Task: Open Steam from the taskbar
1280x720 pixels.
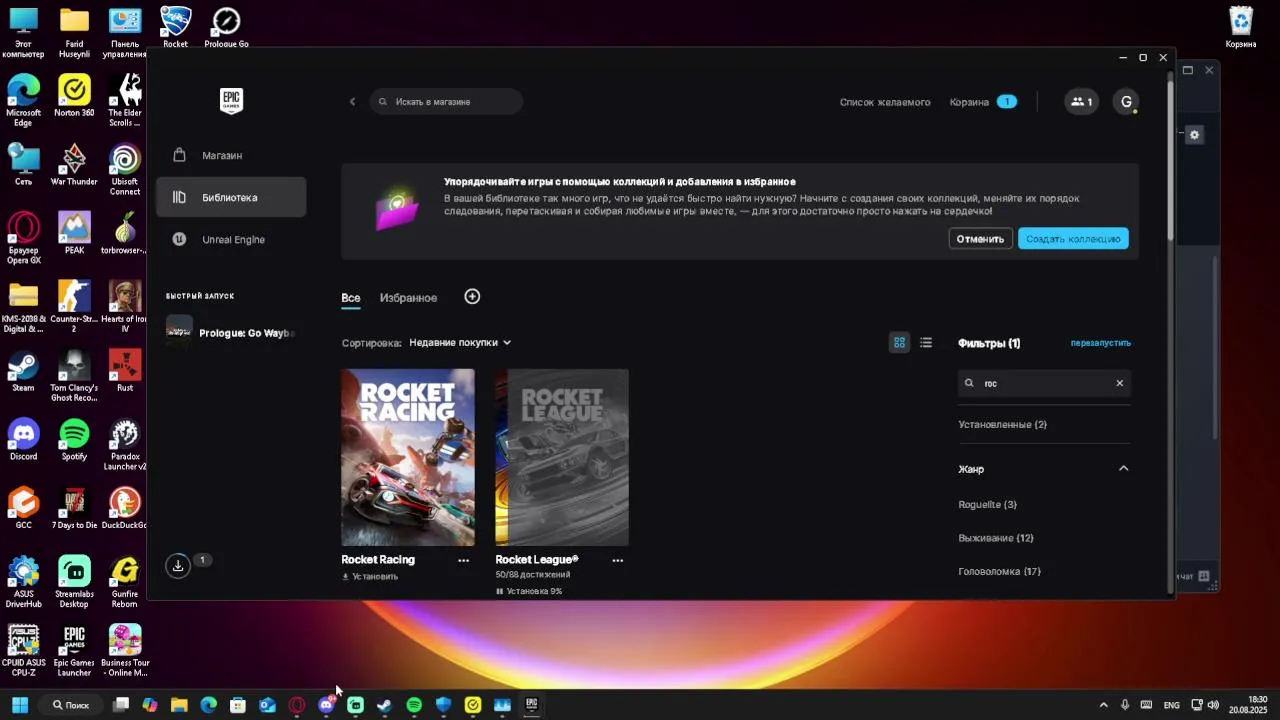Action: (x=384, y=705)
